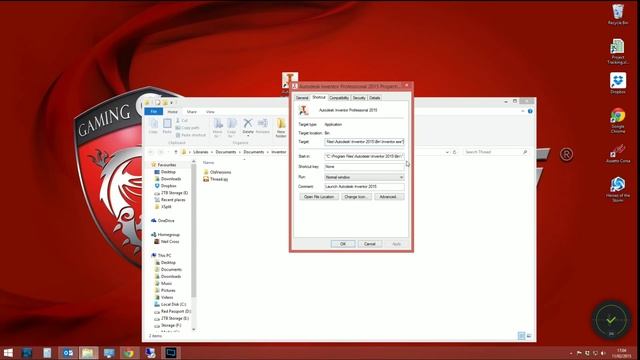
Task: Click Cancel in Properties dialog
Action: tap(370, 244)
